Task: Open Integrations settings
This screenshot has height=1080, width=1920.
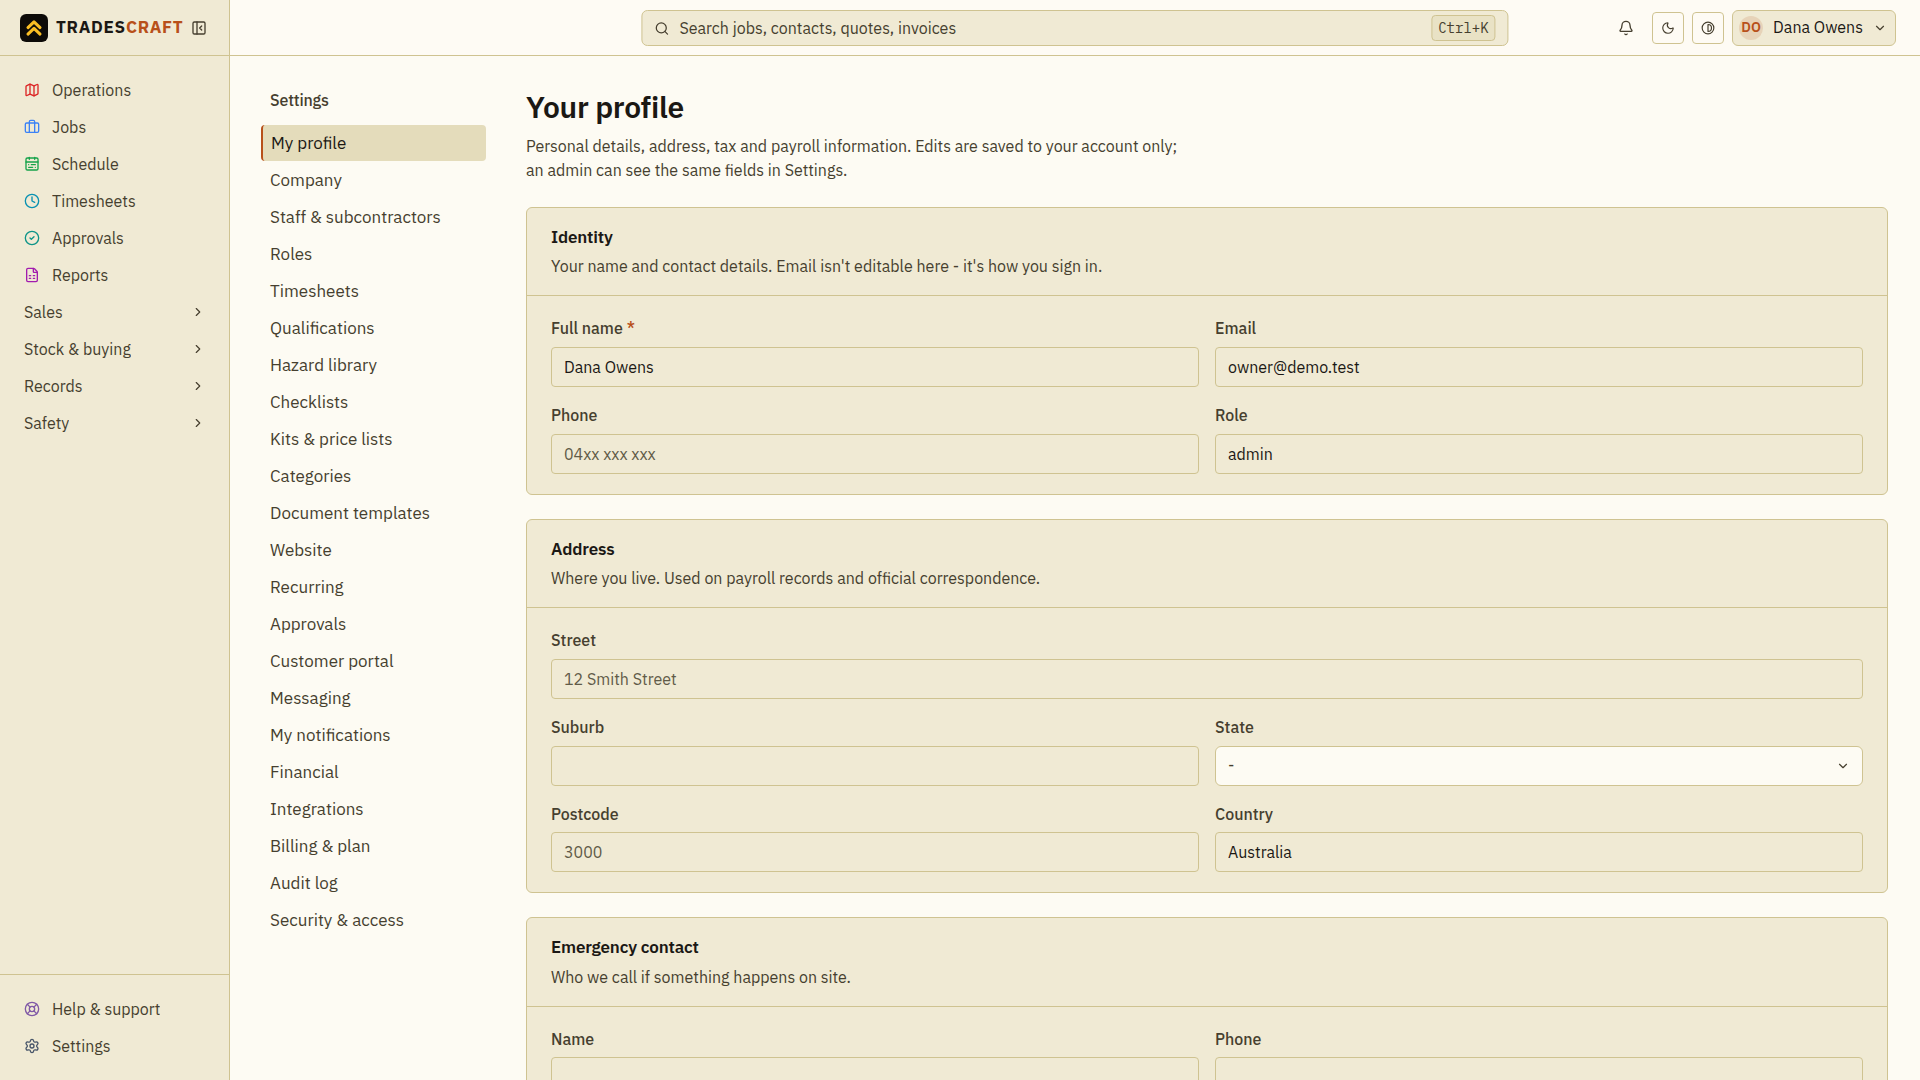Action: coord(373,809)
